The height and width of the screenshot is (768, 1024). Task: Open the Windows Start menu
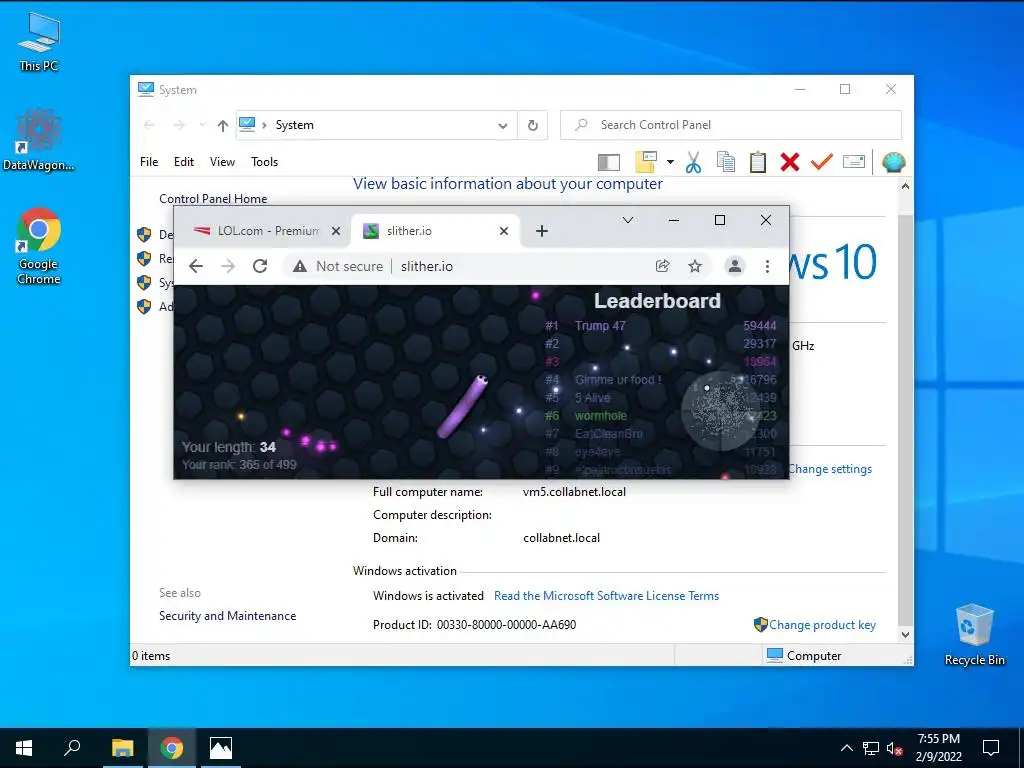pyautogui.click(x=24, y=748)
